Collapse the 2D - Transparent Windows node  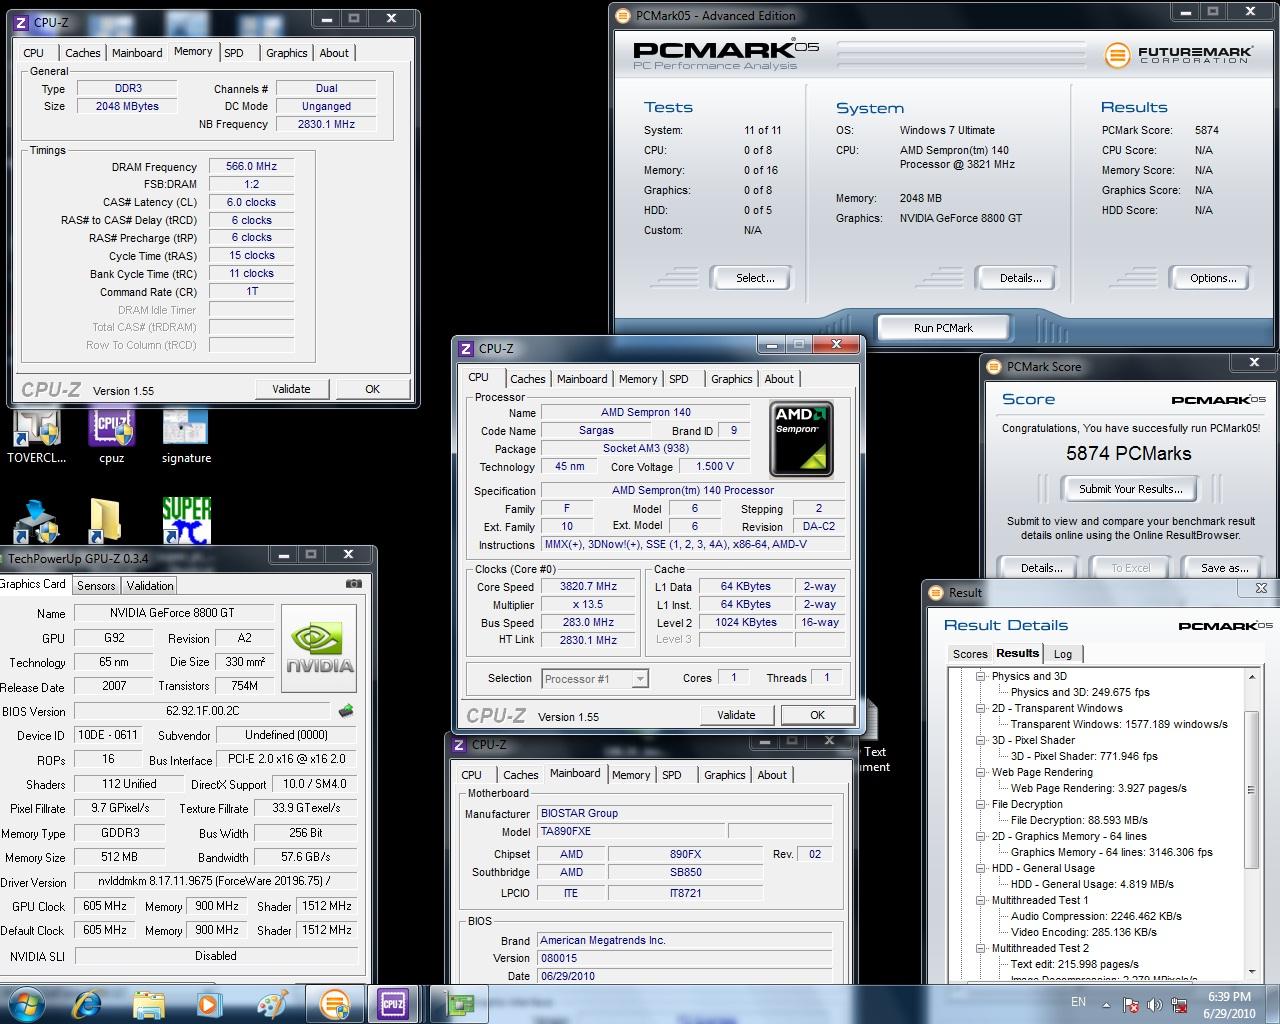(982, 709)
